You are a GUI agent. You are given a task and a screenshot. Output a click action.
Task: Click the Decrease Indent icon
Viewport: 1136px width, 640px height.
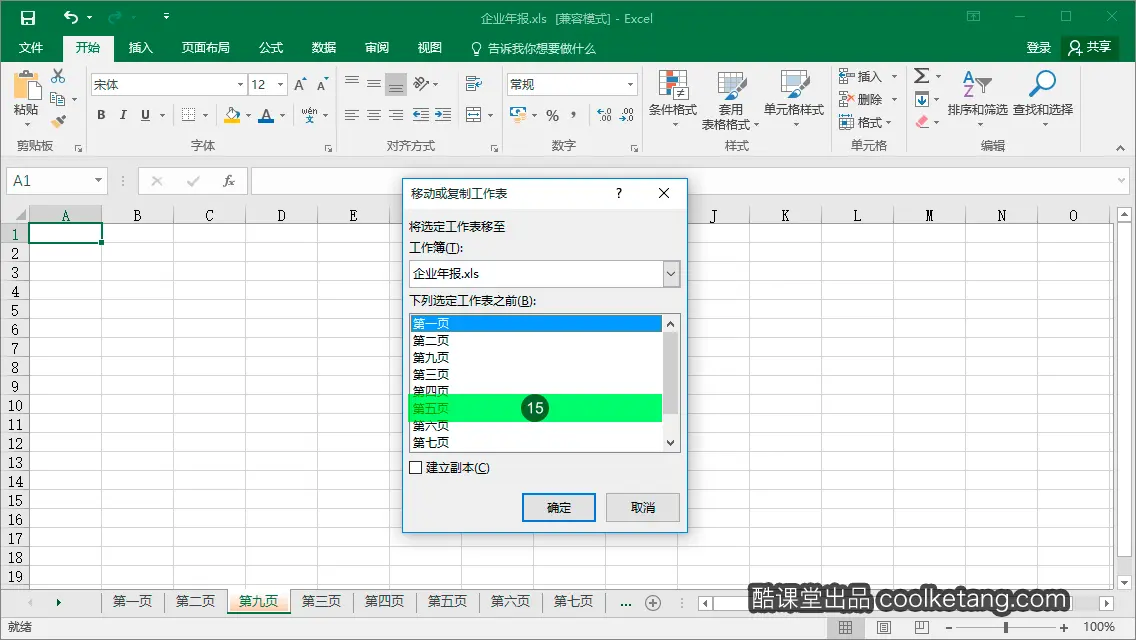coord(420,115)
